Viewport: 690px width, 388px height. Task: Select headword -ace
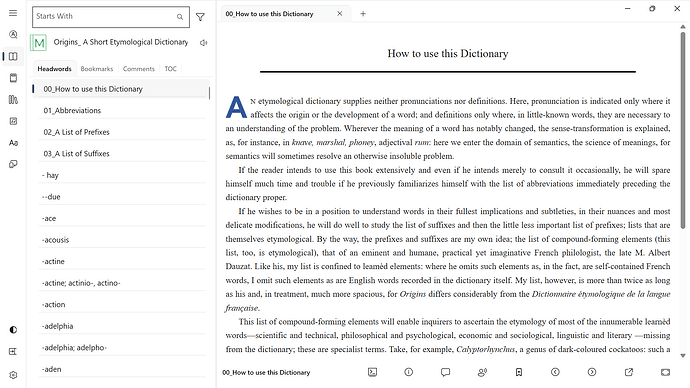tap(122, 218)
